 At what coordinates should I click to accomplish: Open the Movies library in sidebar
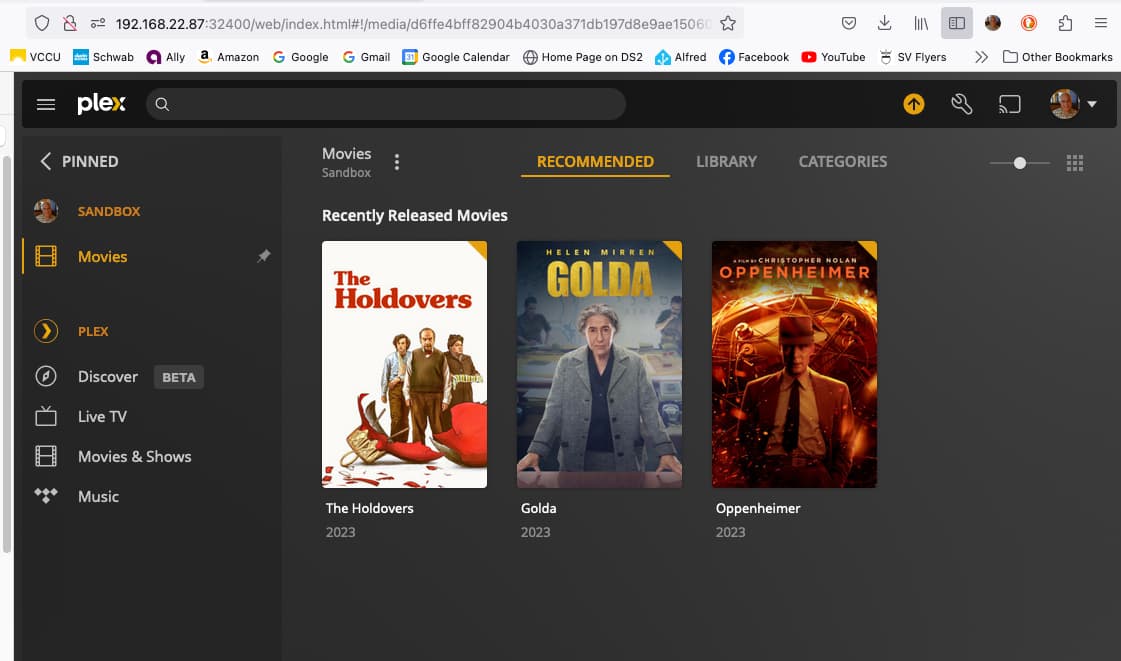tap(102, 257)
